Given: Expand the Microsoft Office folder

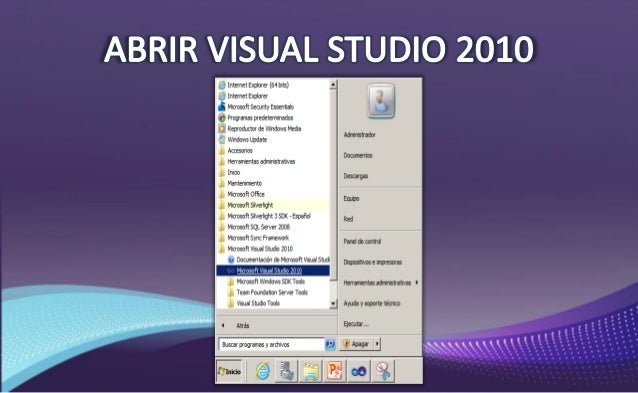Looking at the screenshot, I should [x=273, y=194].
